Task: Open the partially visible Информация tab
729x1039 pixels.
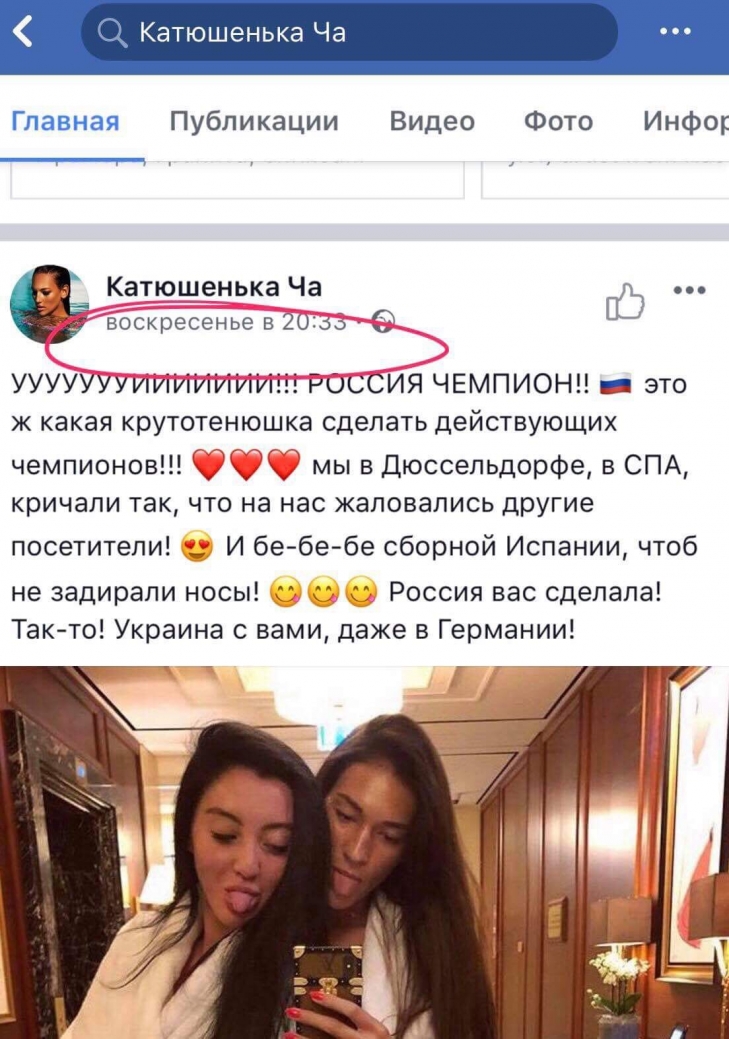Action: (685, 121)
